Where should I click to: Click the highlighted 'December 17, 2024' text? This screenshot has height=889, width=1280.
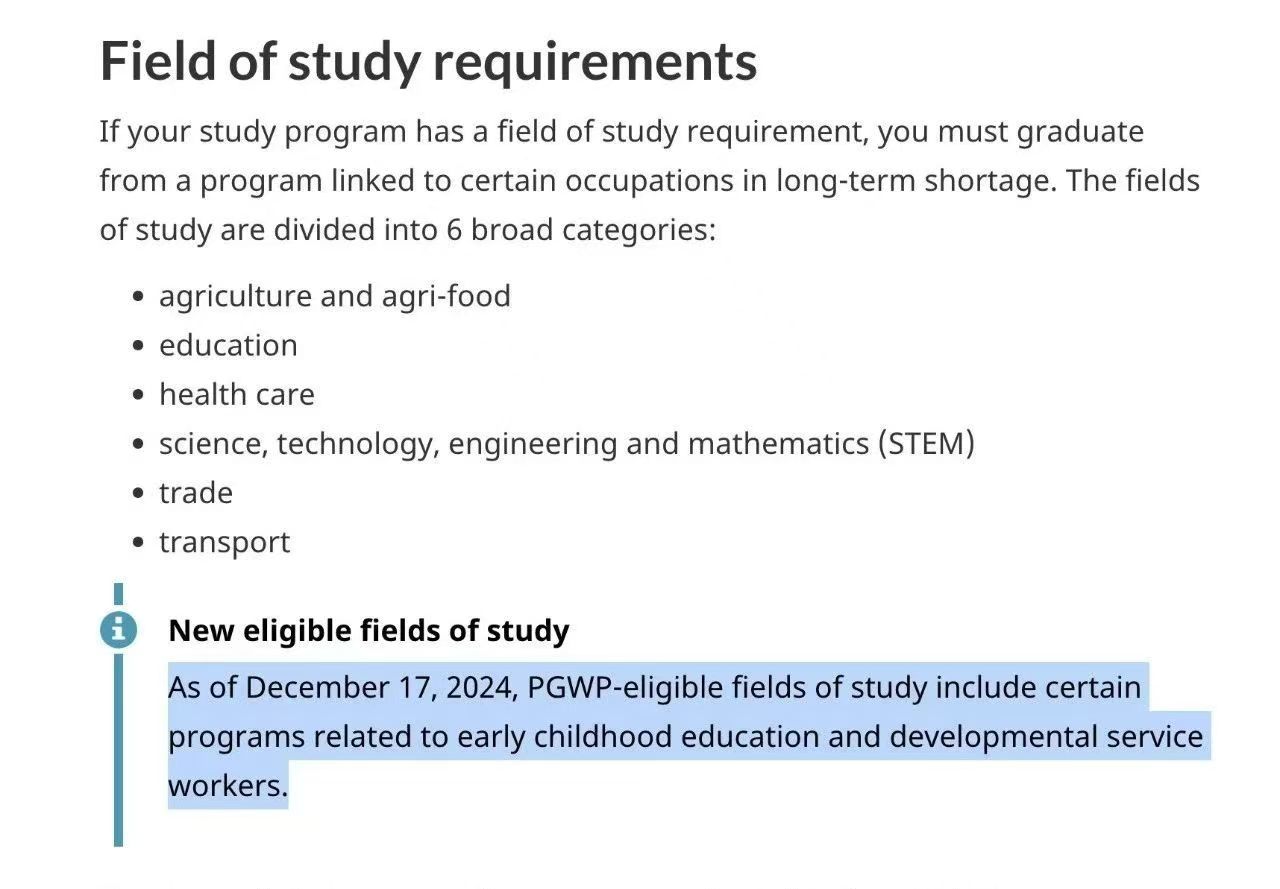pos(381,688)
